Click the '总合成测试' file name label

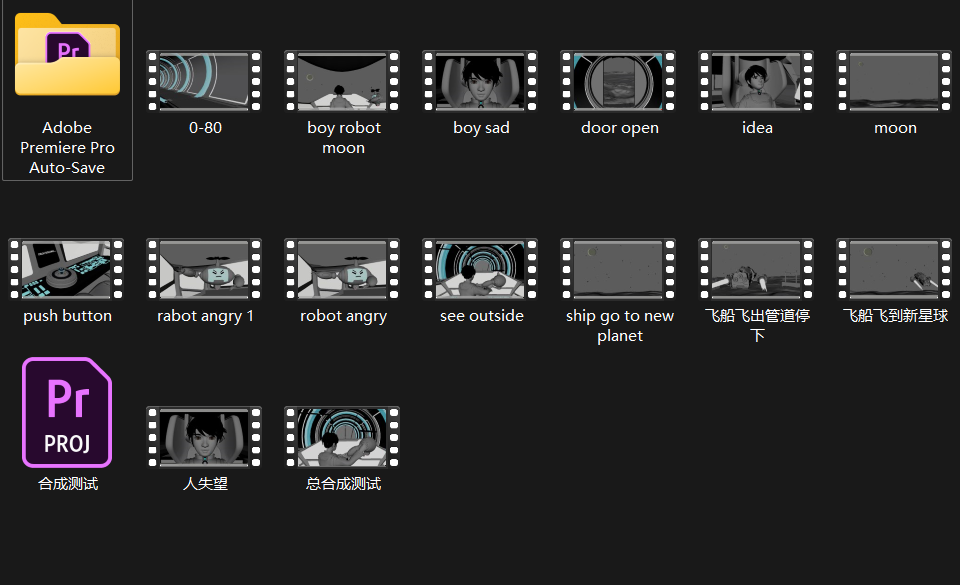click(x=343, y=484)
